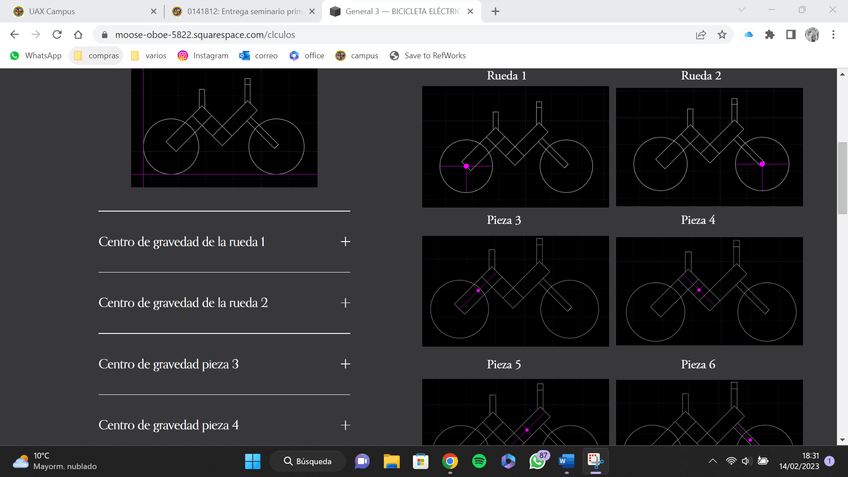Screen dimensions: 848x477
Task: Open Microsoft Word from taskbar
Action: coord(567,461)
